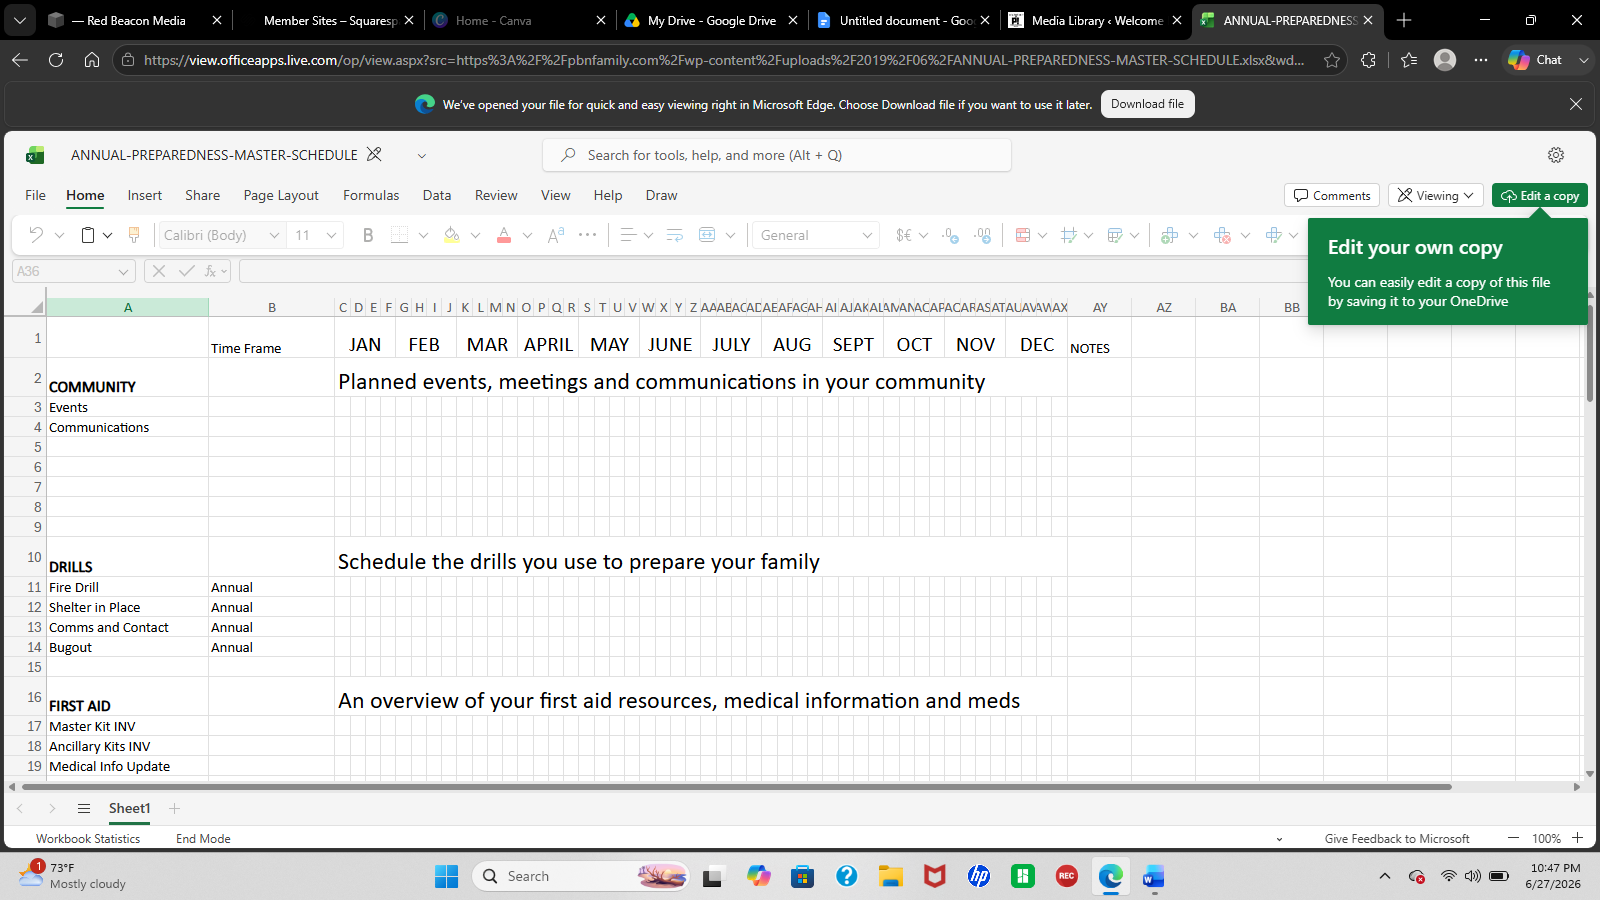Expand the Undo dropdown arrow
Viewport: 1600px width, 900px height.
pyautogui.click(x=59, y=235)
